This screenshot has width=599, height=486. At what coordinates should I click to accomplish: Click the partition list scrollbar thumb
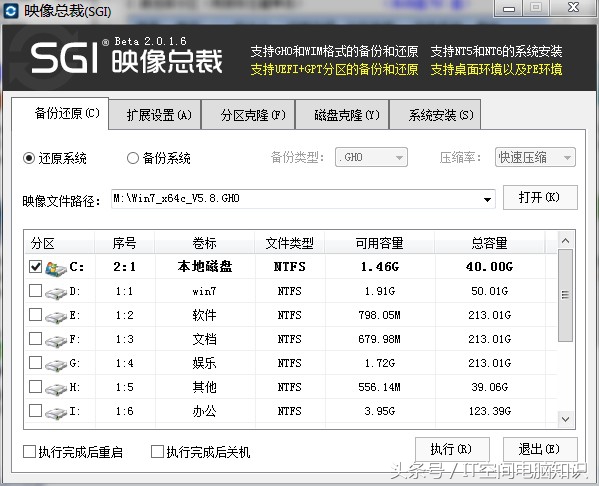click(565, 295)
